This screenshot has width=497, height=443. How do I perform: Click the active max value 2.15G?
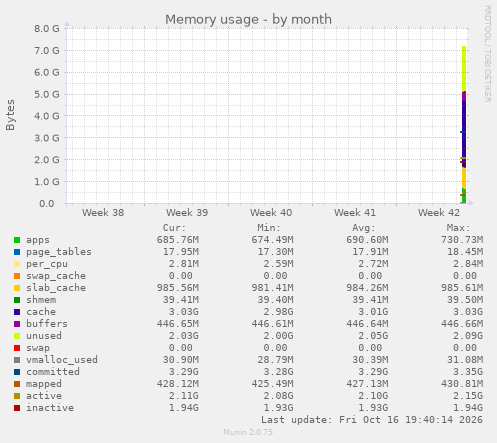pos(468,396)
